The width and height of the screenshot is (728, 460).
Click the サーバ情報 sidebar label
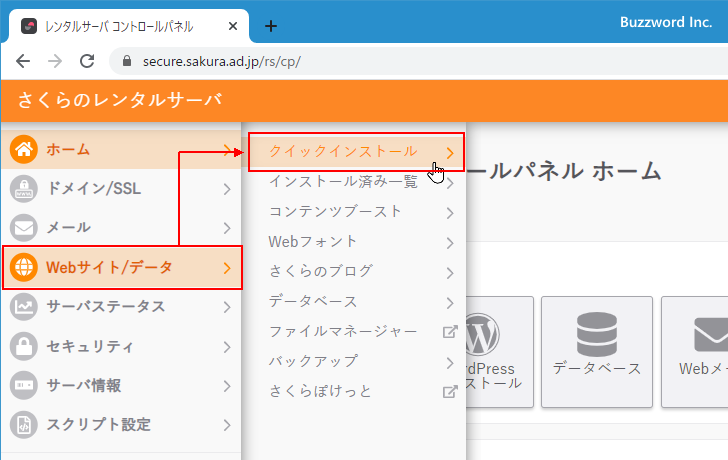[x=84, y=385]
